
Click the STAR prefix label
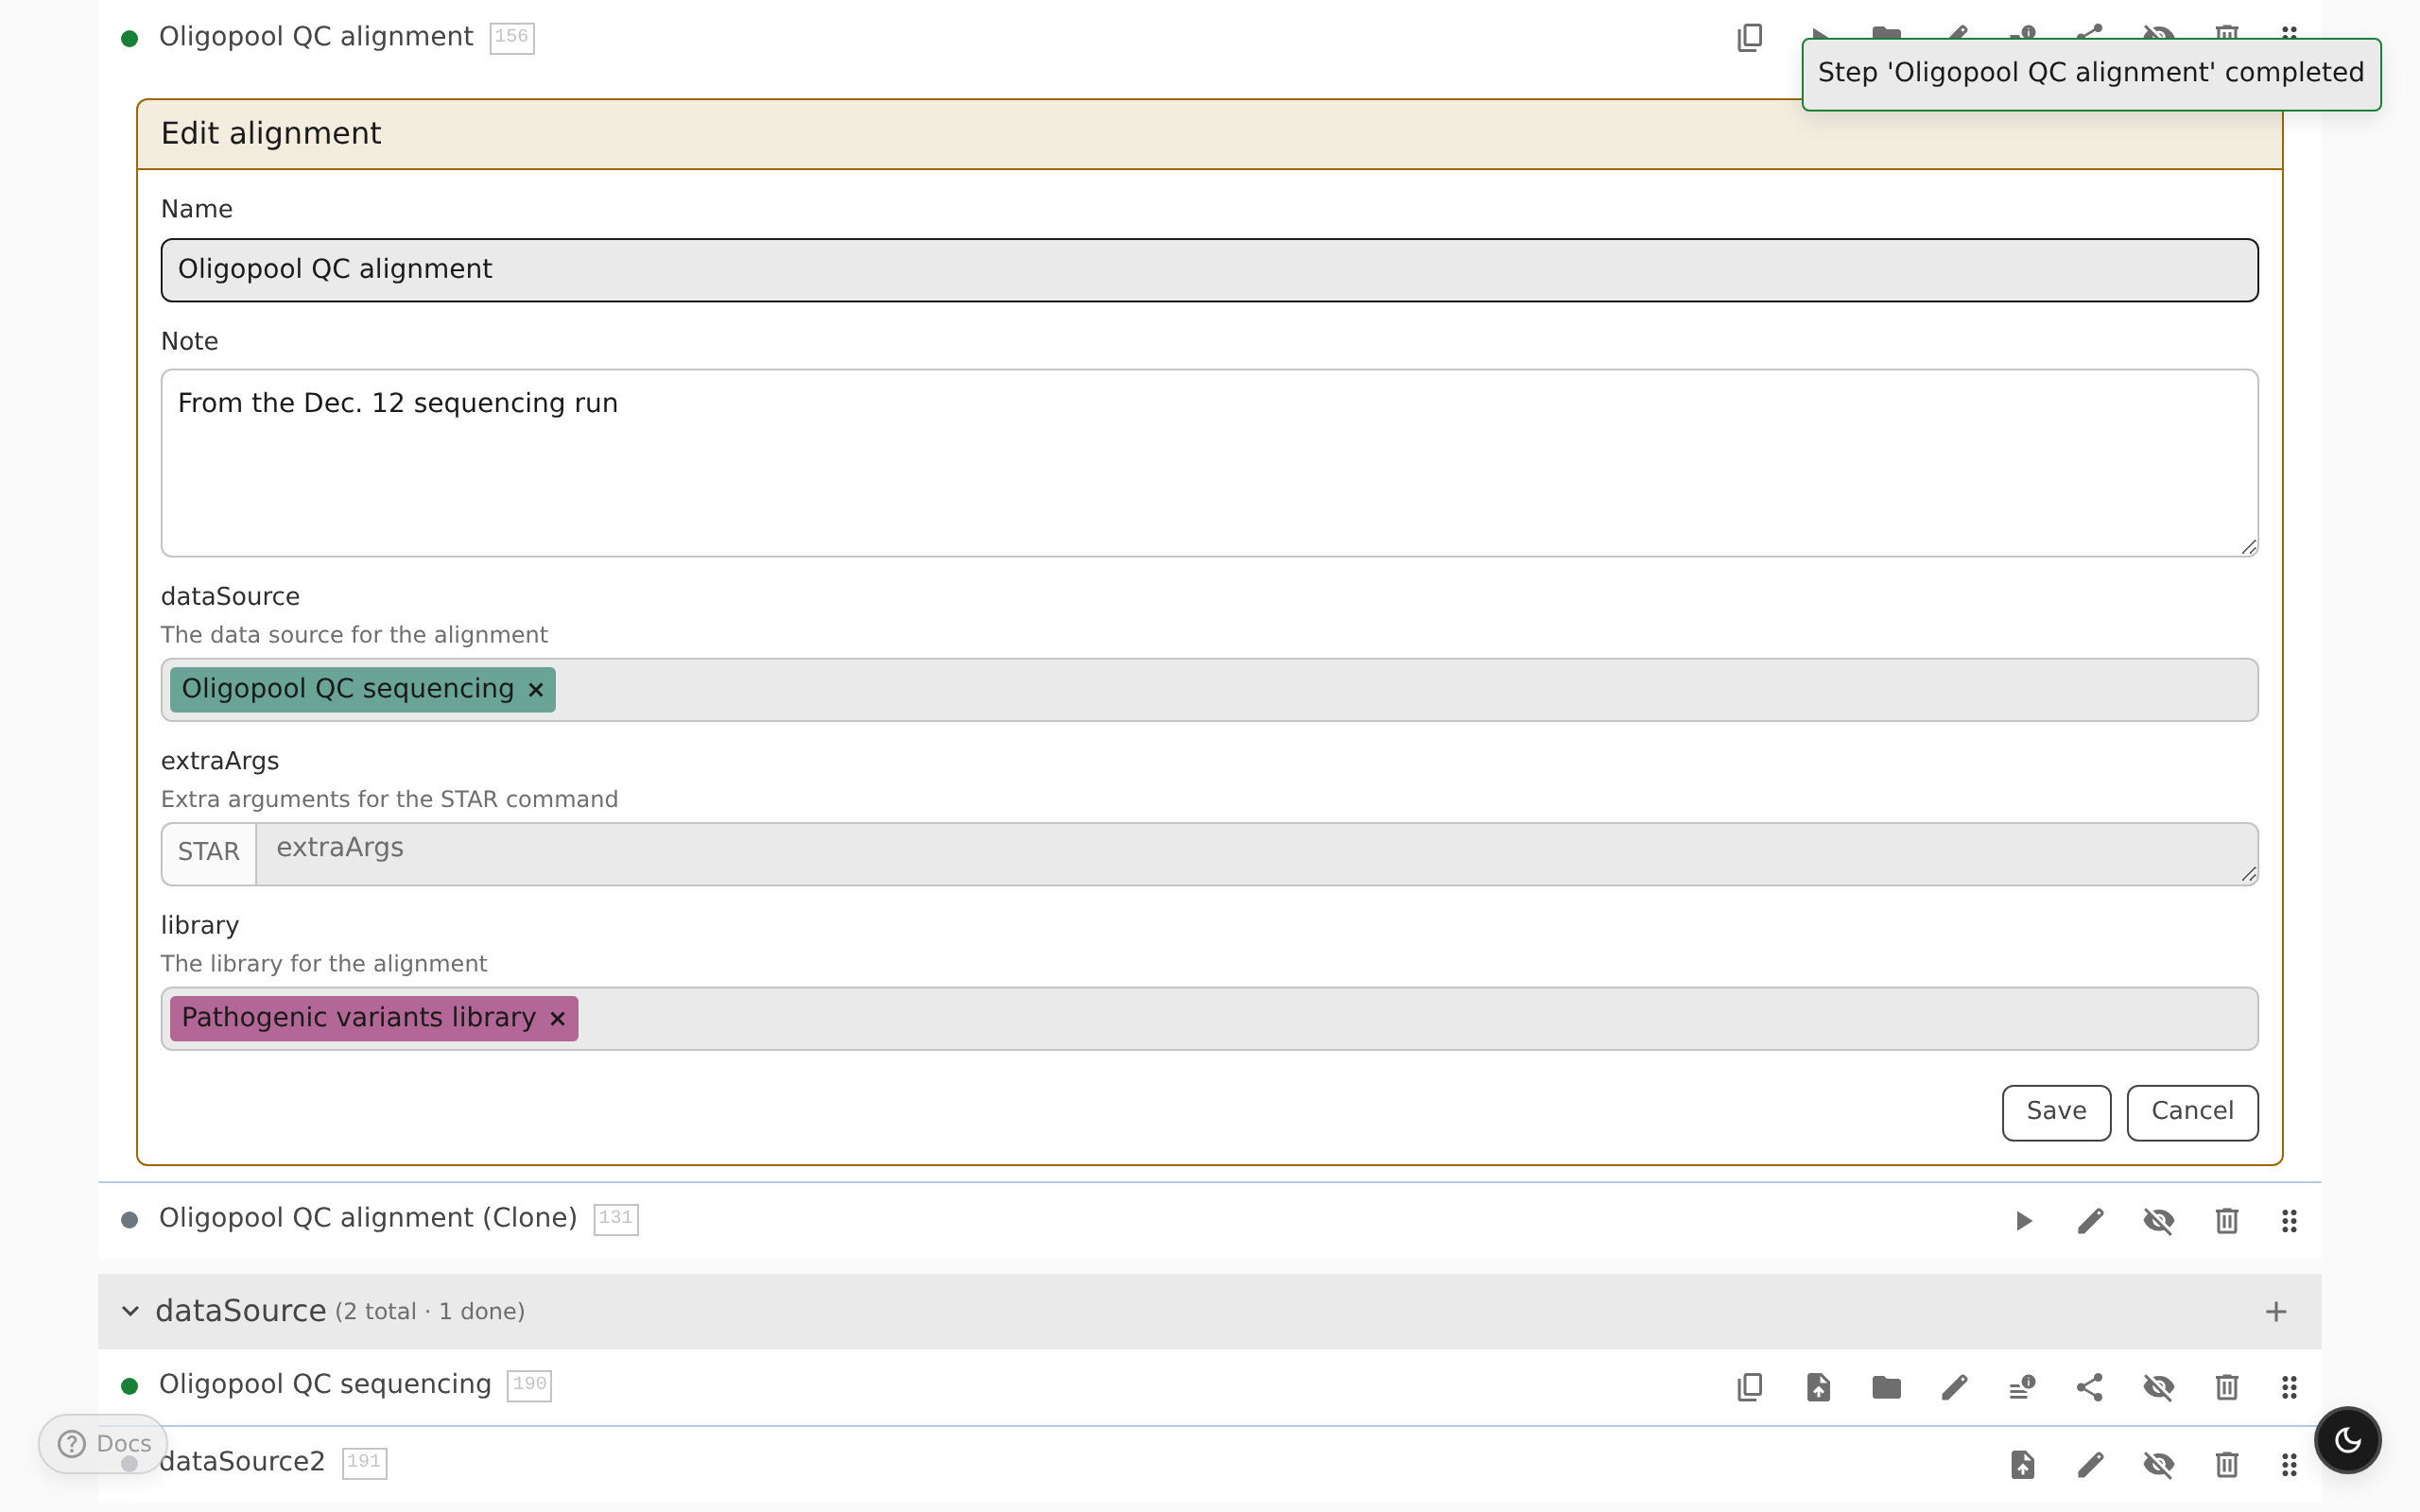pyautogui.click(x=209, y=854)
